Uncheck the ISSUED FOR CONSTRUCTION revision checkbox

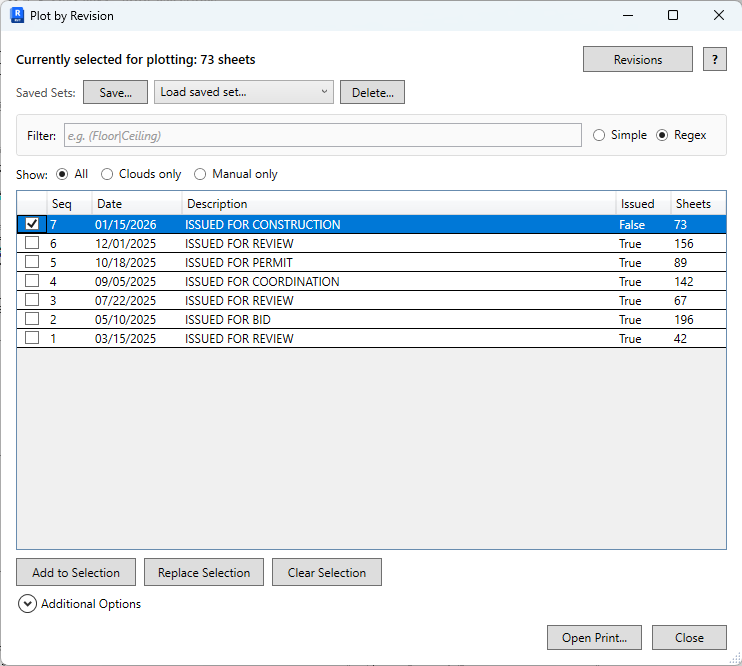coord(32,225)
